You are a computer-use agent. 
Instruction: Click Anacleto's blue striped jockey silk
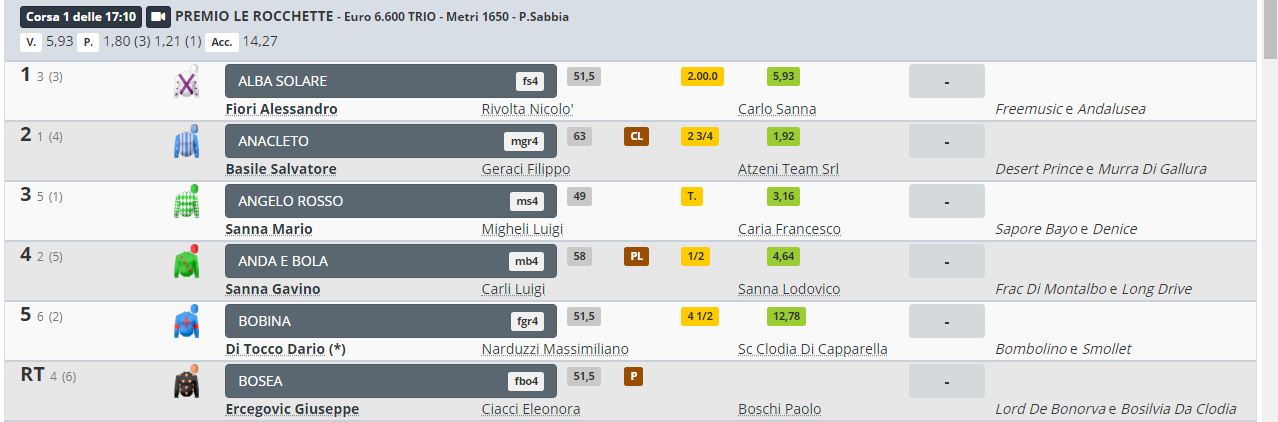186,142
